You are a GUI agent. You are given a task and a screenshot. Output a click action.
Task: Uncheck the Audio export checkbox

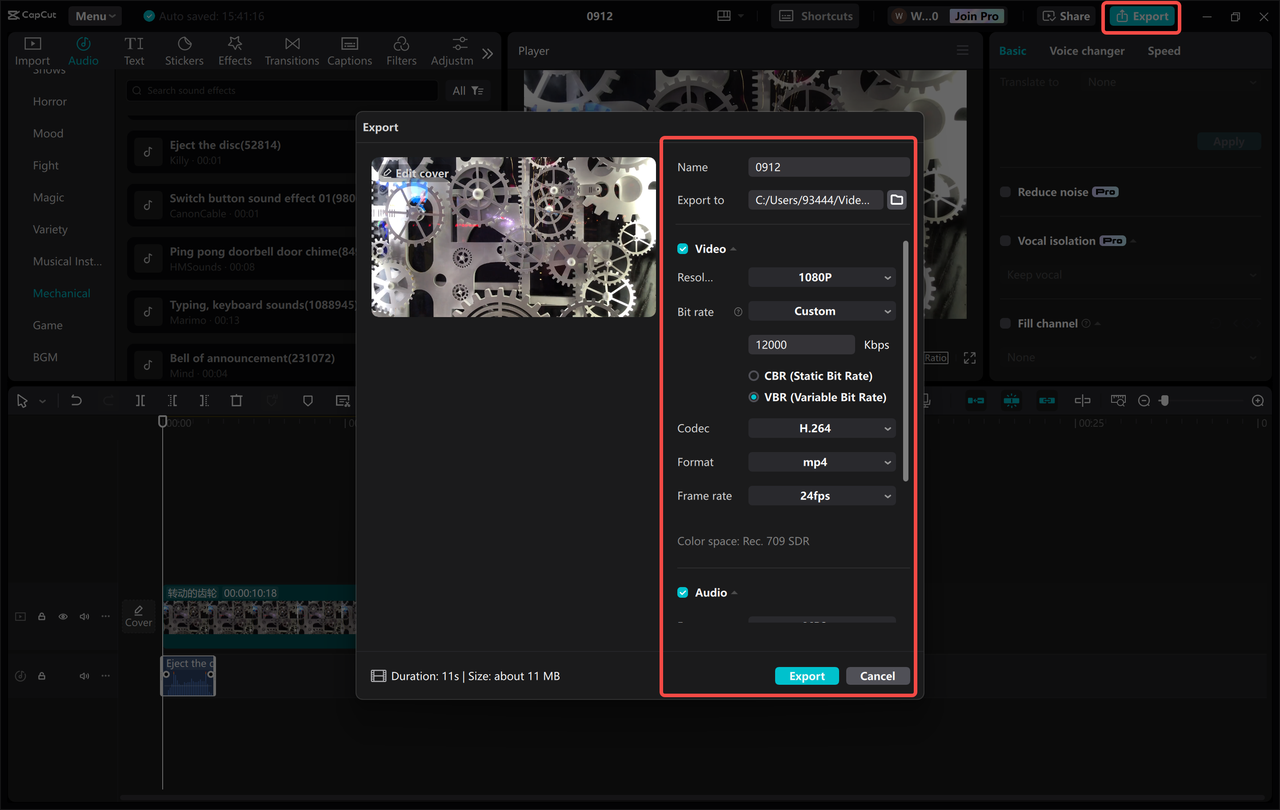coord(682,592)
